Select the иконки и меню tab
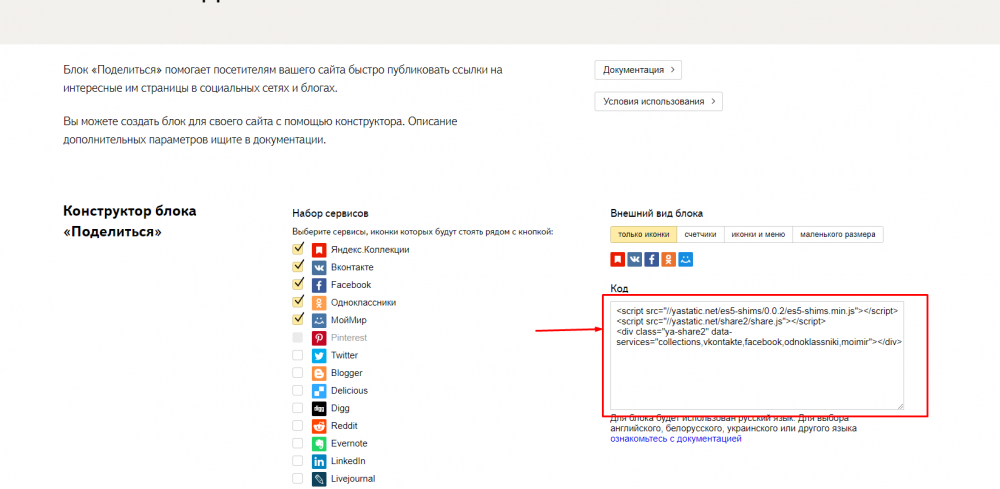 (758, 235)
